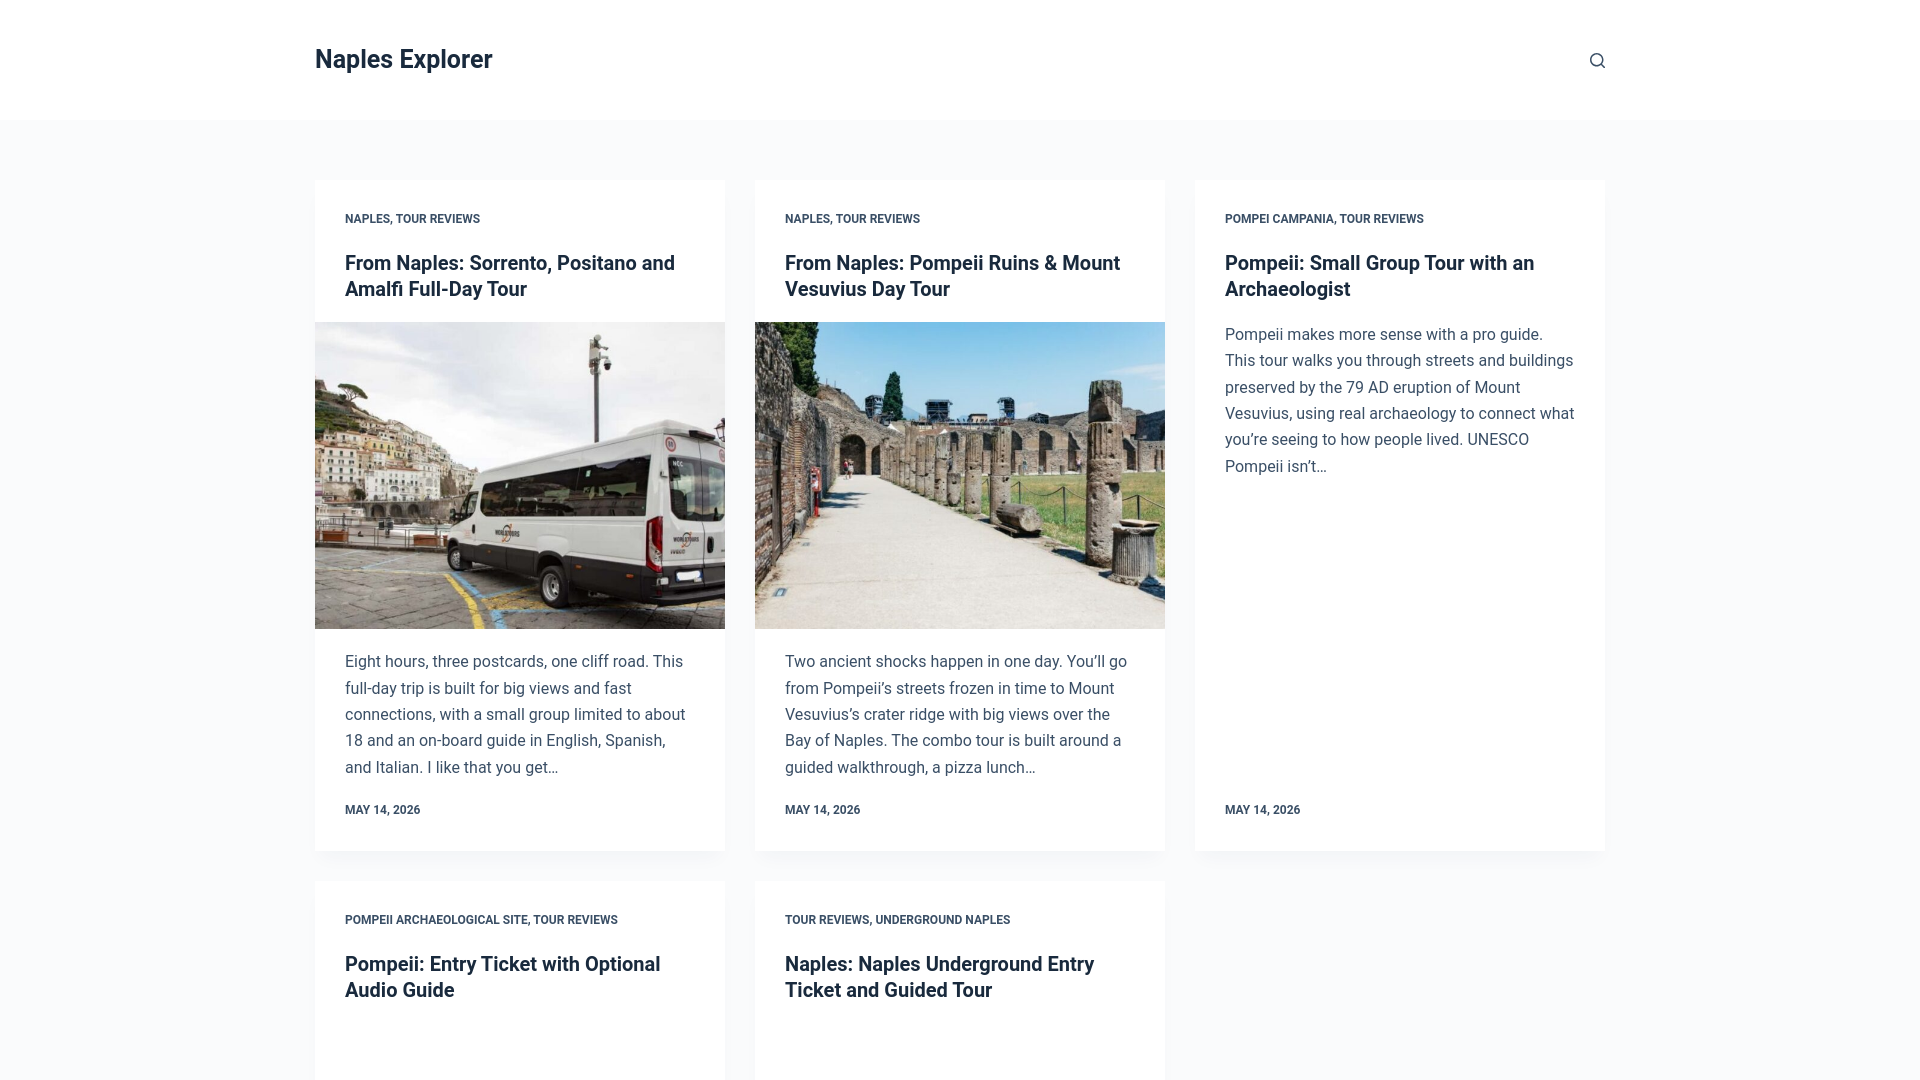This screenshot has height=1080, width=1920.
Task: Open Entry Ticket with Optional Audio Guide post
Action: pos(502,977)
